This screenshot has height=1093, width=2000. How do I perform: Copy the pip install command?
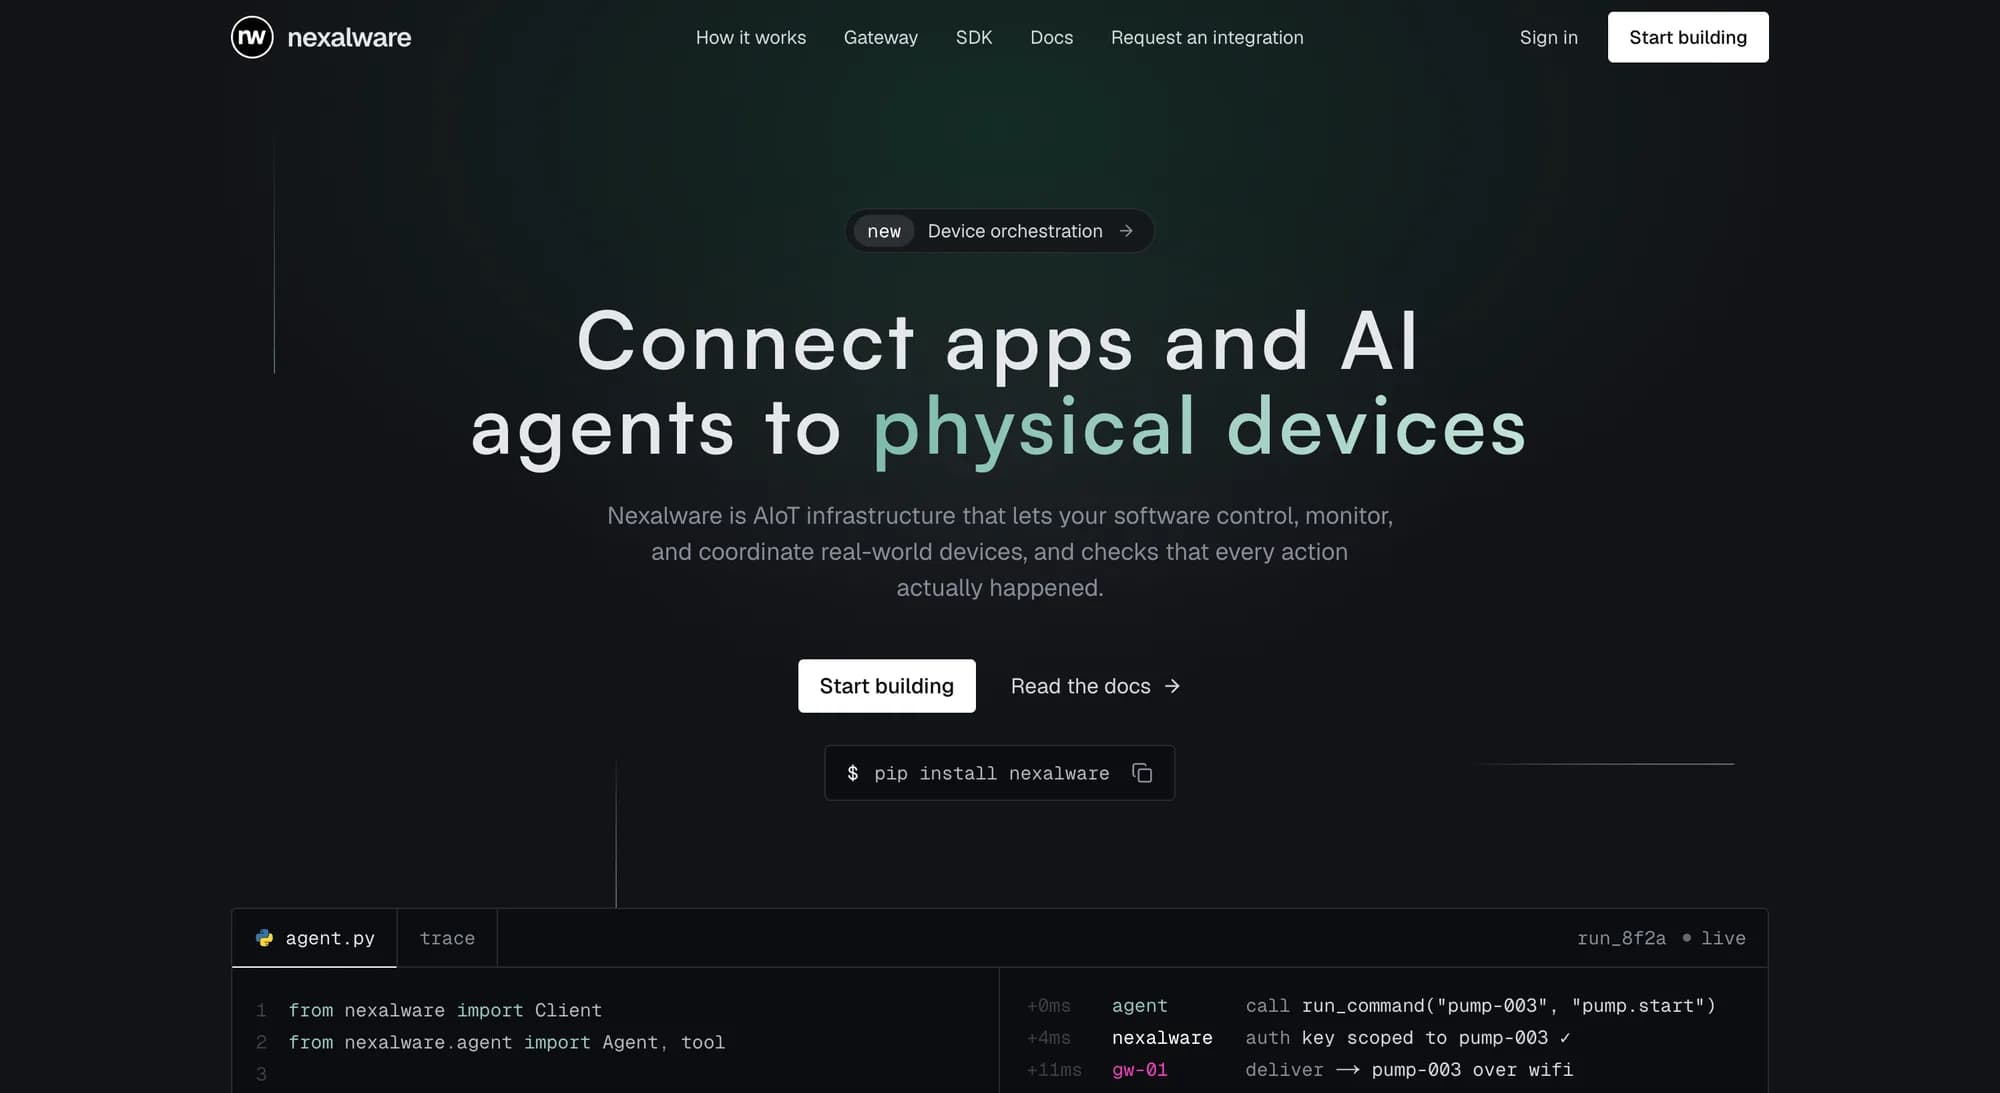[x=1142, y=773]
